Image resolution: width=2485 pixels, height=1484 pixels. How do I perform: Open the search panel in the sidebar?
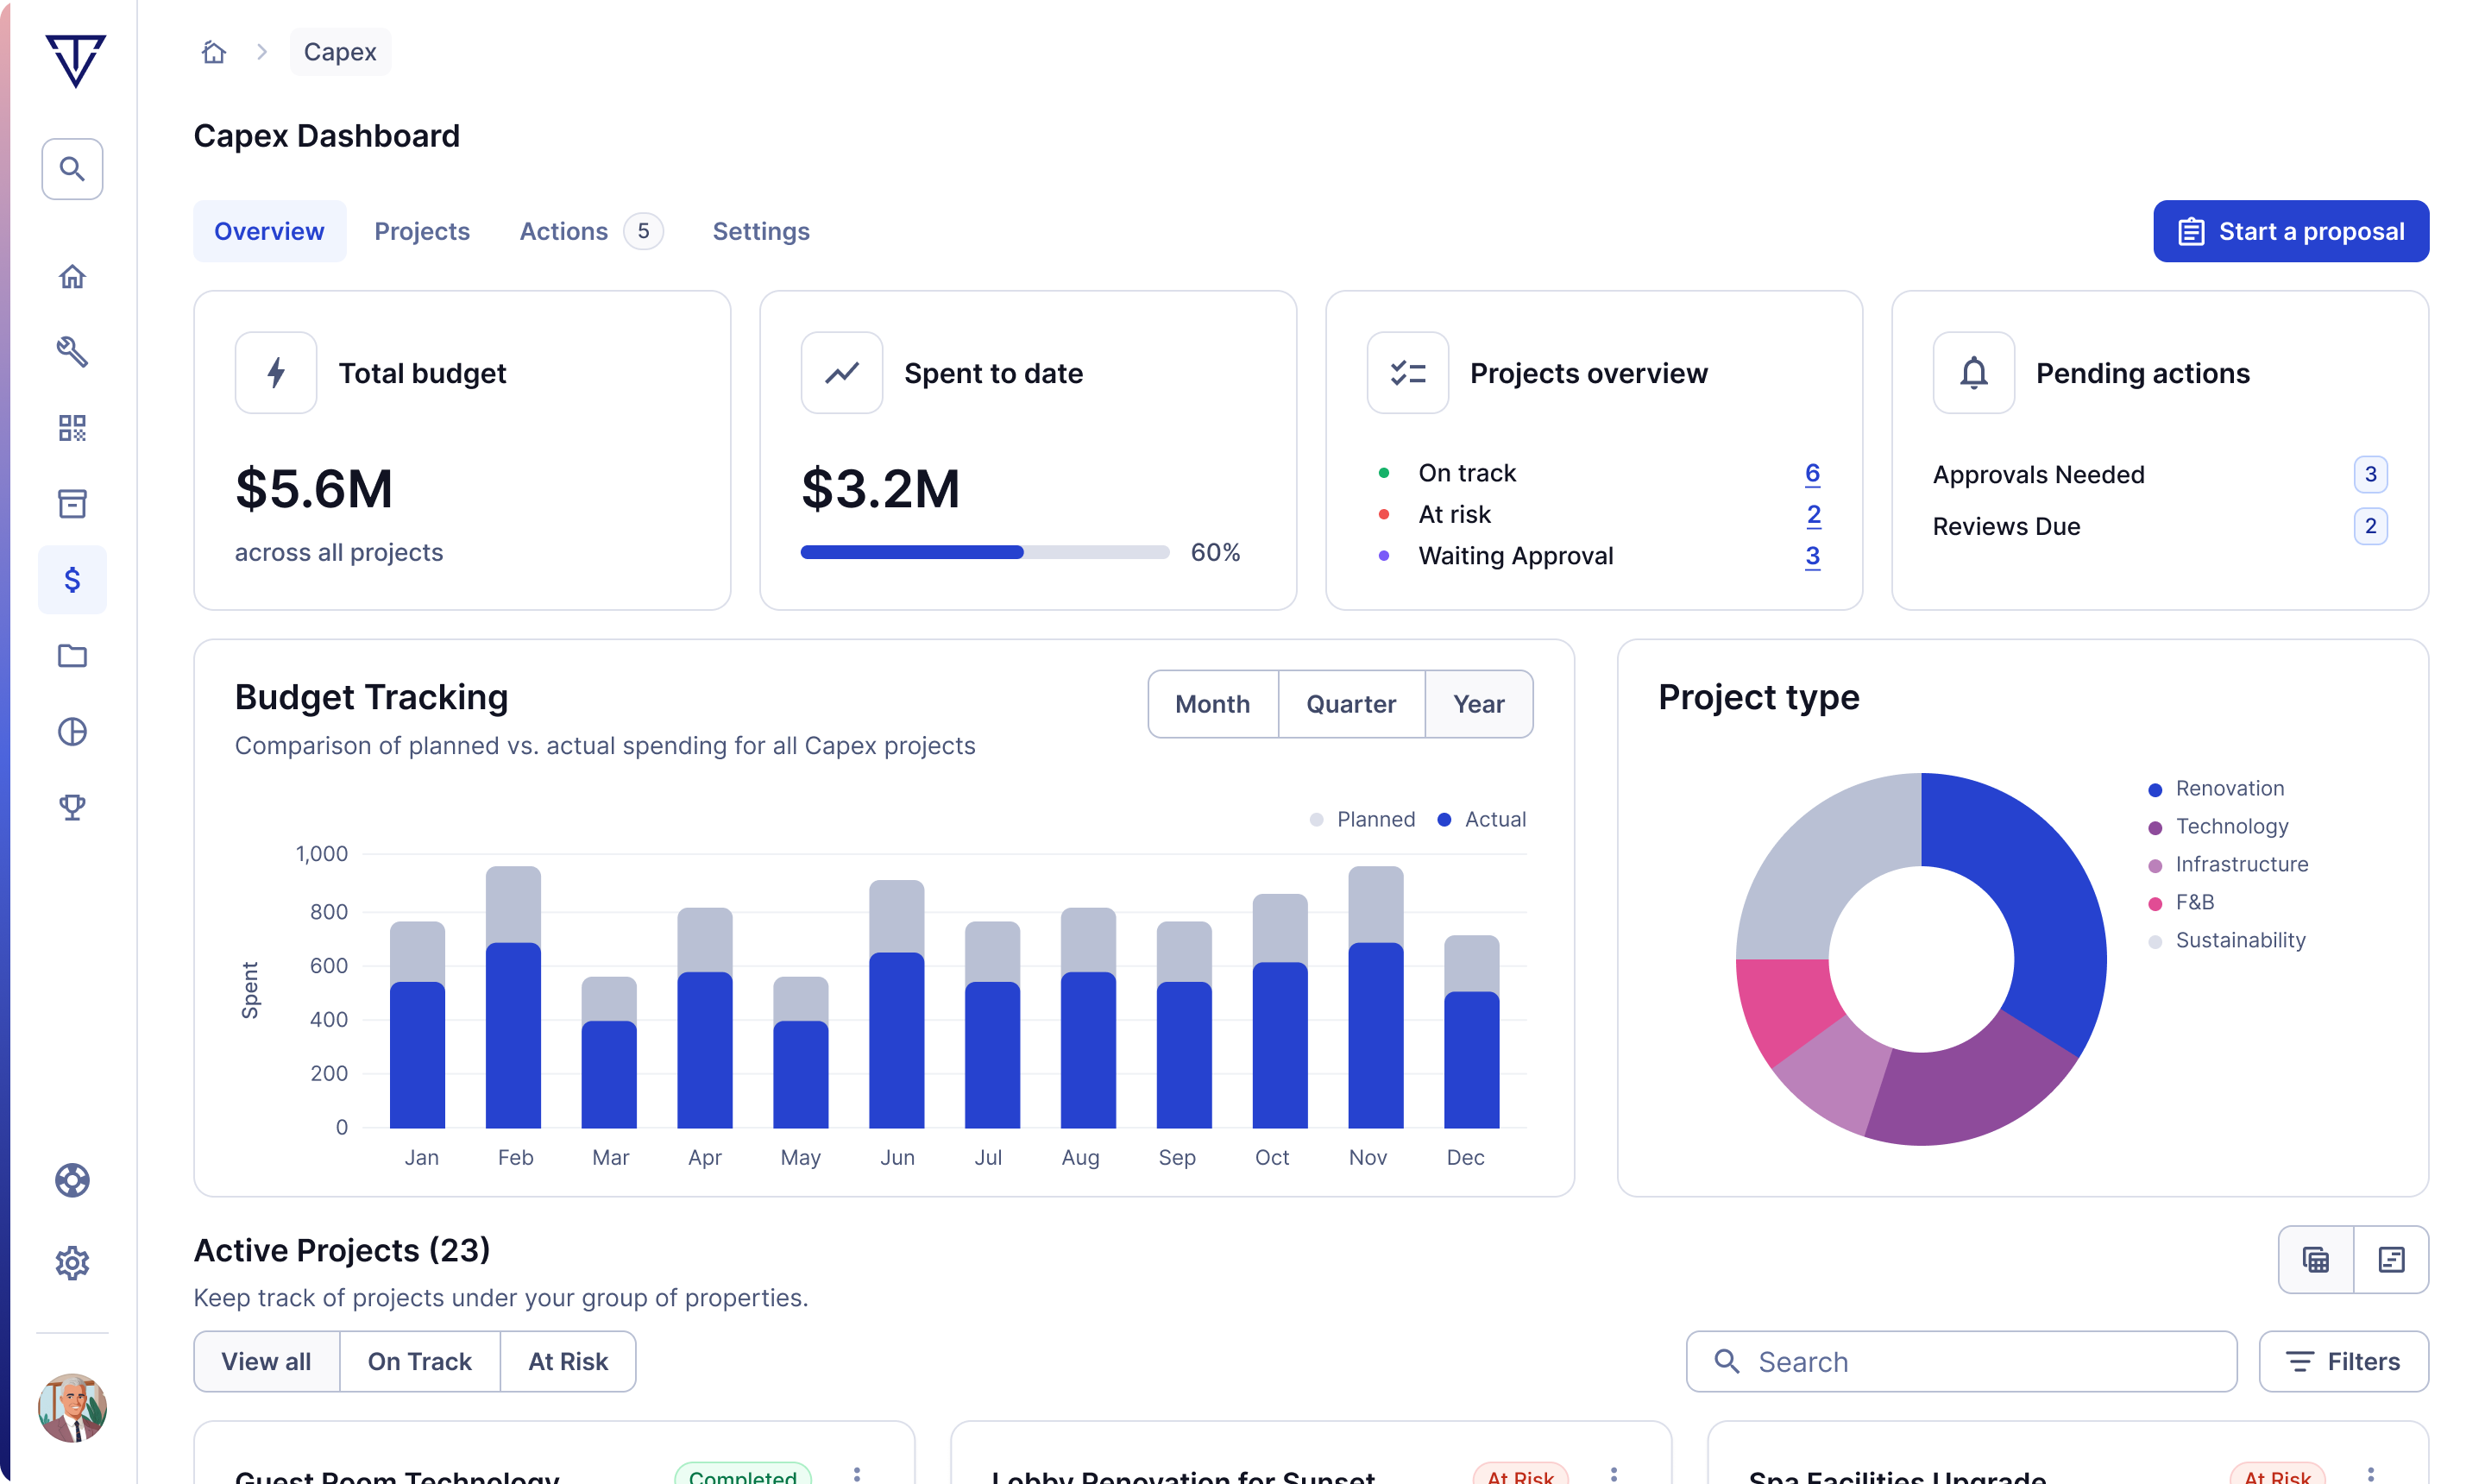point(72,169)
